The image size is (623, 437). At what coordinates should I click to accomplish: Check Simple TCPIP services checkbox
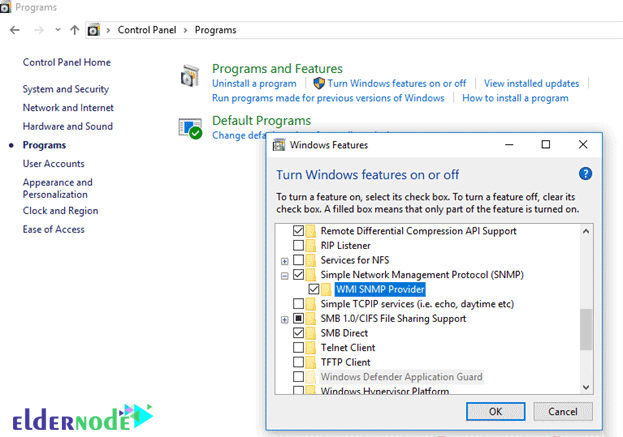(x=298, y=304)
